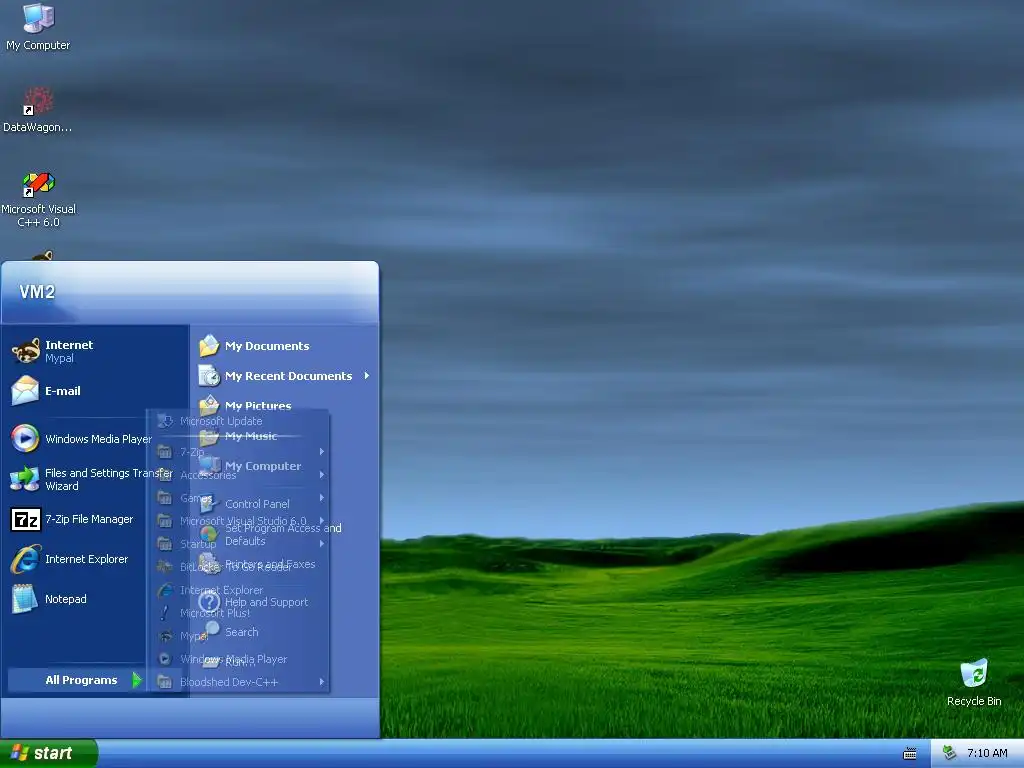The height and width of the screenshot is (768, 1024).
Task: Select Bloodshed Dev-C++ program group
Action: pyautogui.click(x=238, y=682)
